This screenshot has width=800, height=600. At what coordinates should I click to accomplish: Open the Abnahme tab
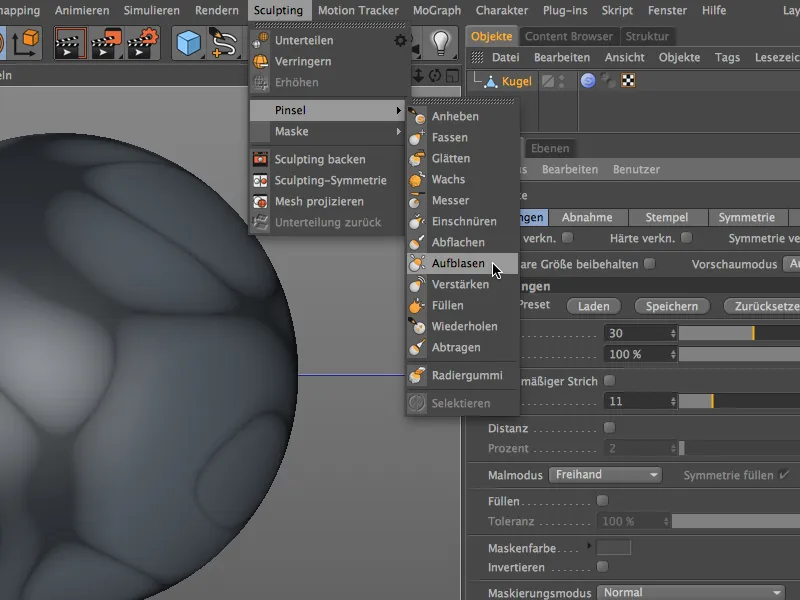point(587,217)
